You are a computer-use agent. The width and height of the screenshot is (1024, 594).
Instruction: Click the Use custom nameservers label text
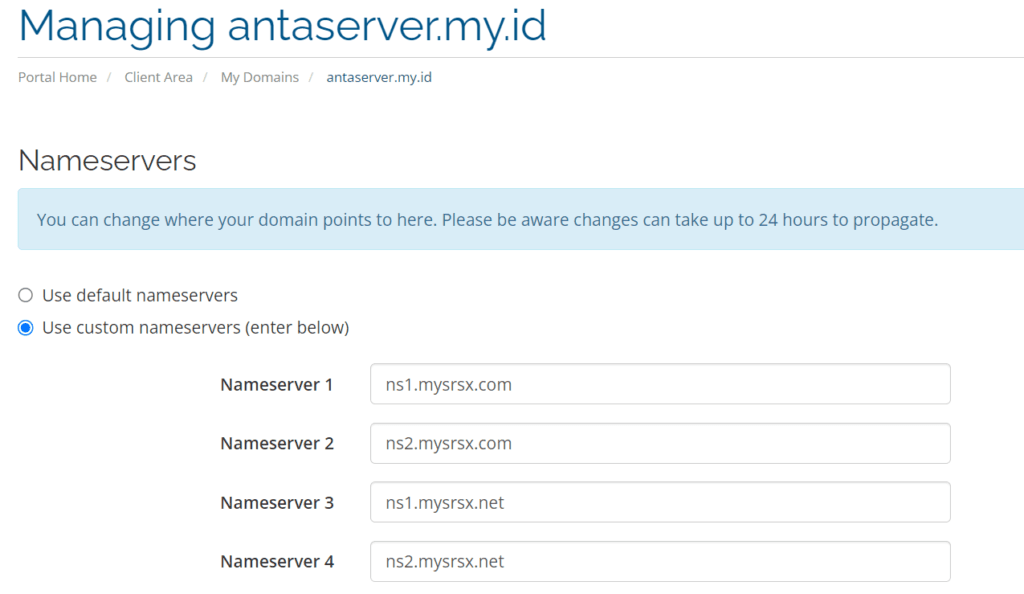pyautogui.click(x=196, y=328)
